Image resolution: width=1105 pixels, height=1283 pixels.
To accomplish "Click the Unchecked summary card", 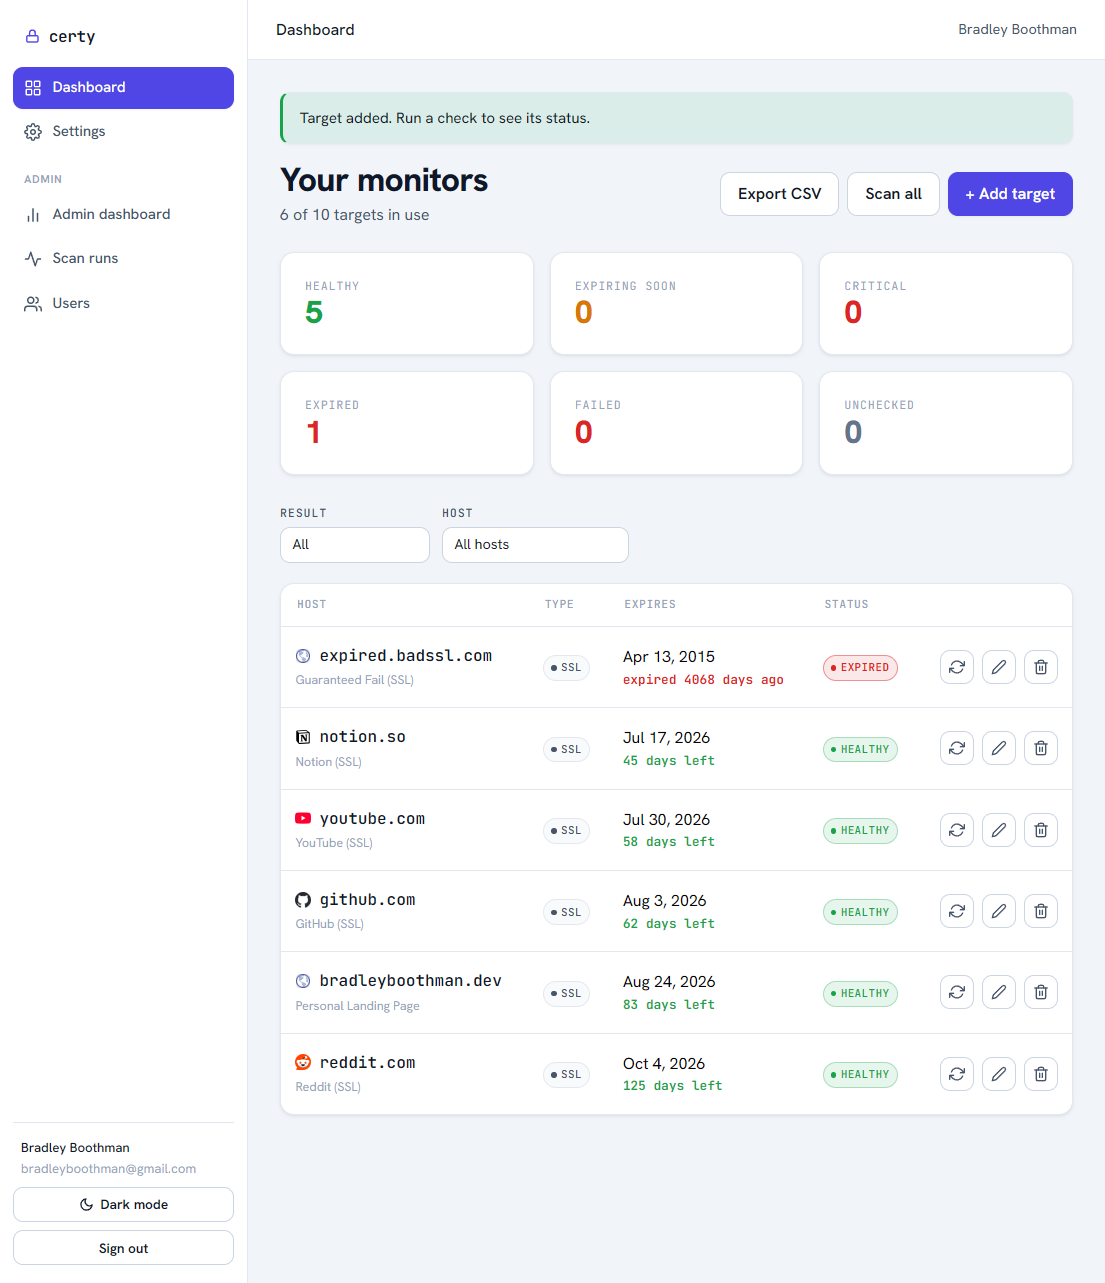I will coord(946,423).
